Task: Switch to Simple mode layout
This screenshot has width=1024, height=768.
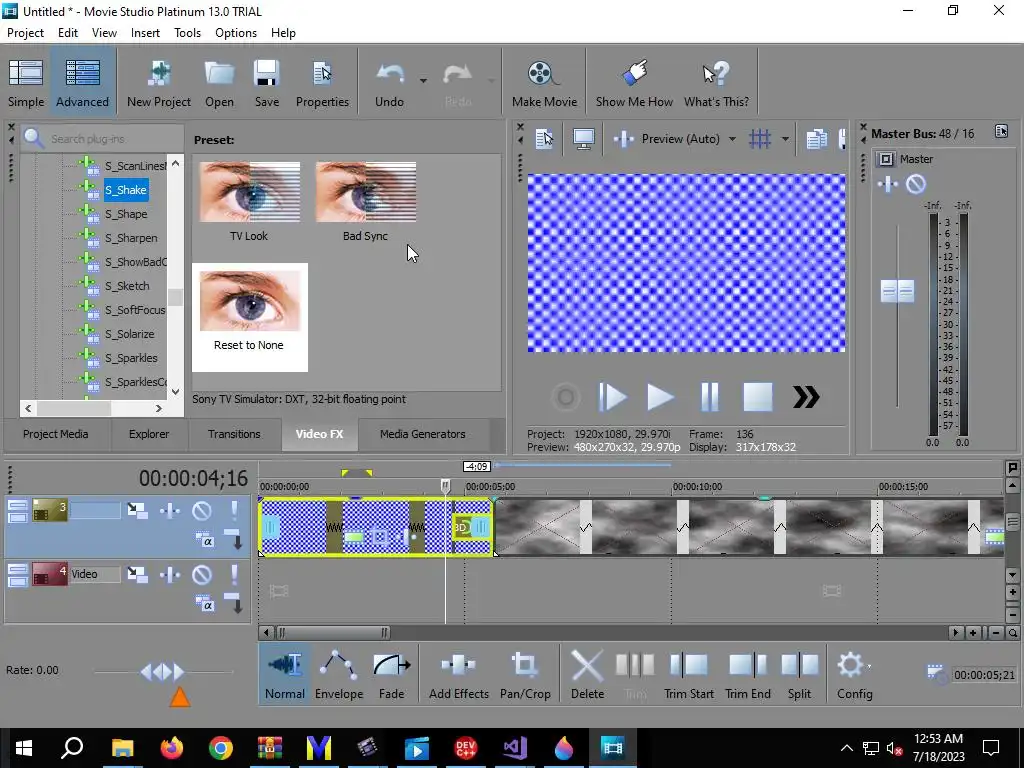Action: pyautogui.click(x=26, y=83)
